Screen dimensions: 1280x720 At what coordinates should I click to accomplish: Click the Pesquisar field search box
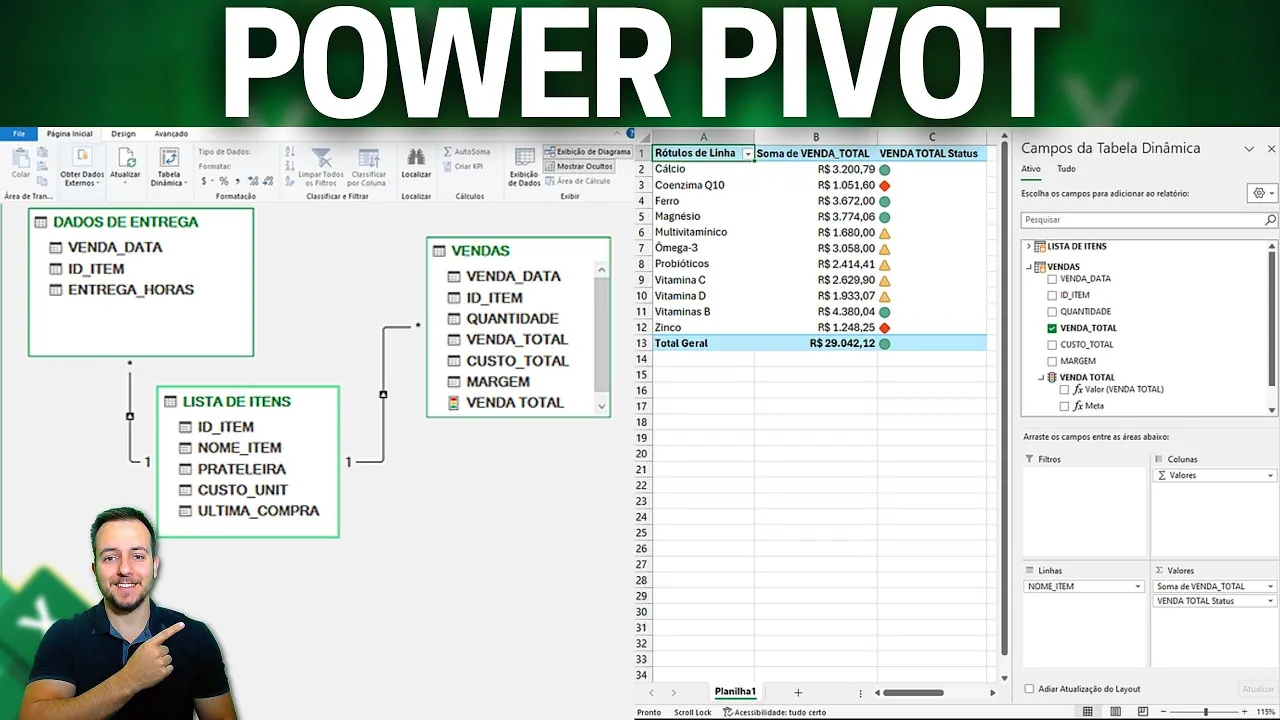click(x=1142, y=219)
